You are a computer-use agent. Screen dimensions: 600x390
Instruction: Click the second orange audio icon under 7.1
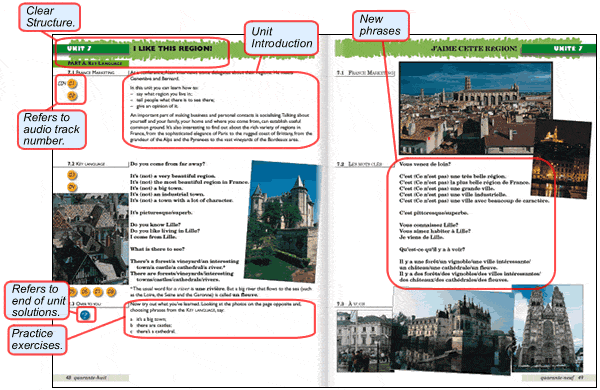(x=72, y=96)
